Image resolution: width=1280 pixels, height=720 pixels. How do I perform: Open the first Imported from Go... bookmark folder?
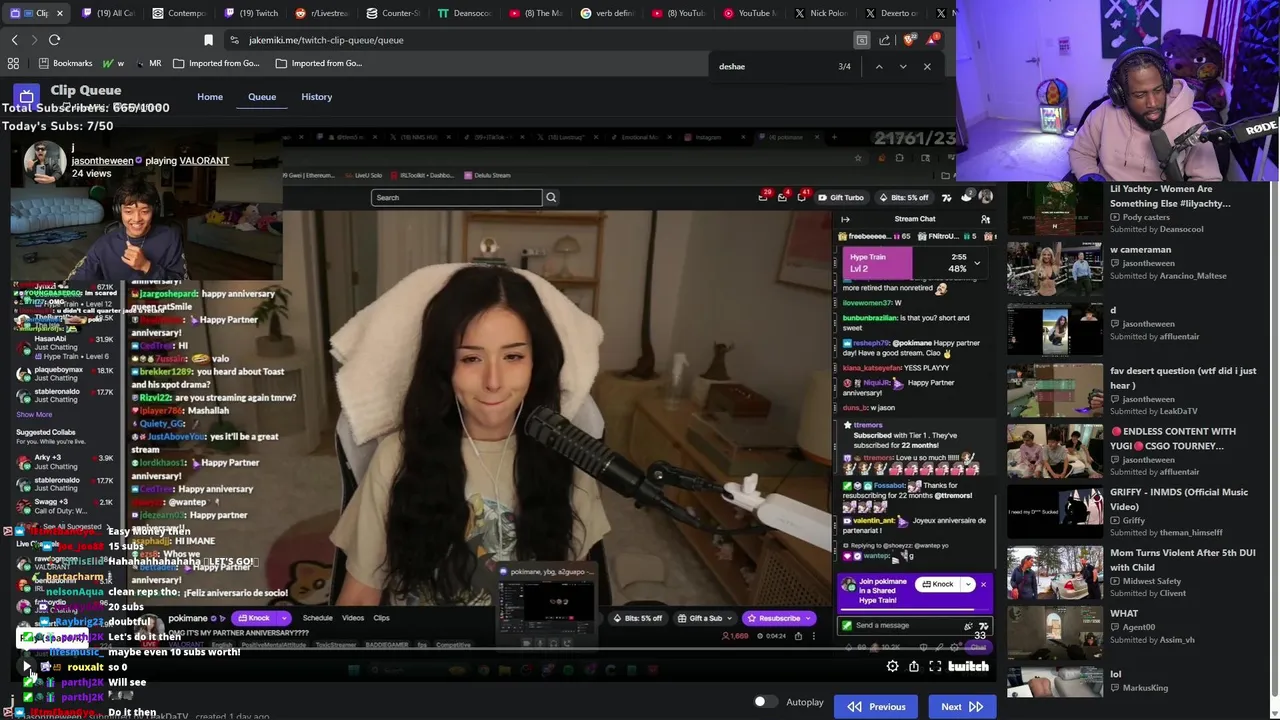point(215,63)
